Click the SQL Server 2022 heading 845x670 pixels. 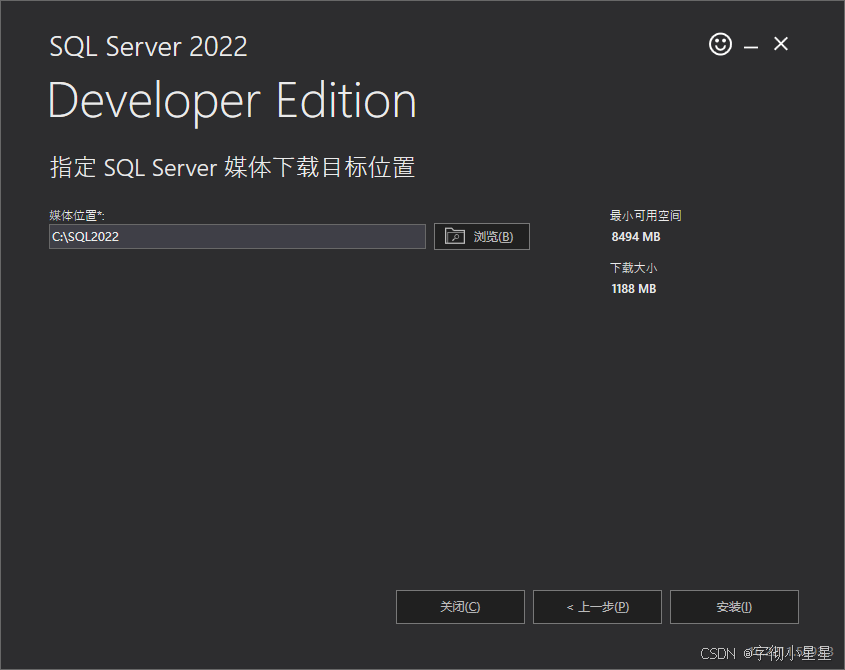click(x=148, y=46)
